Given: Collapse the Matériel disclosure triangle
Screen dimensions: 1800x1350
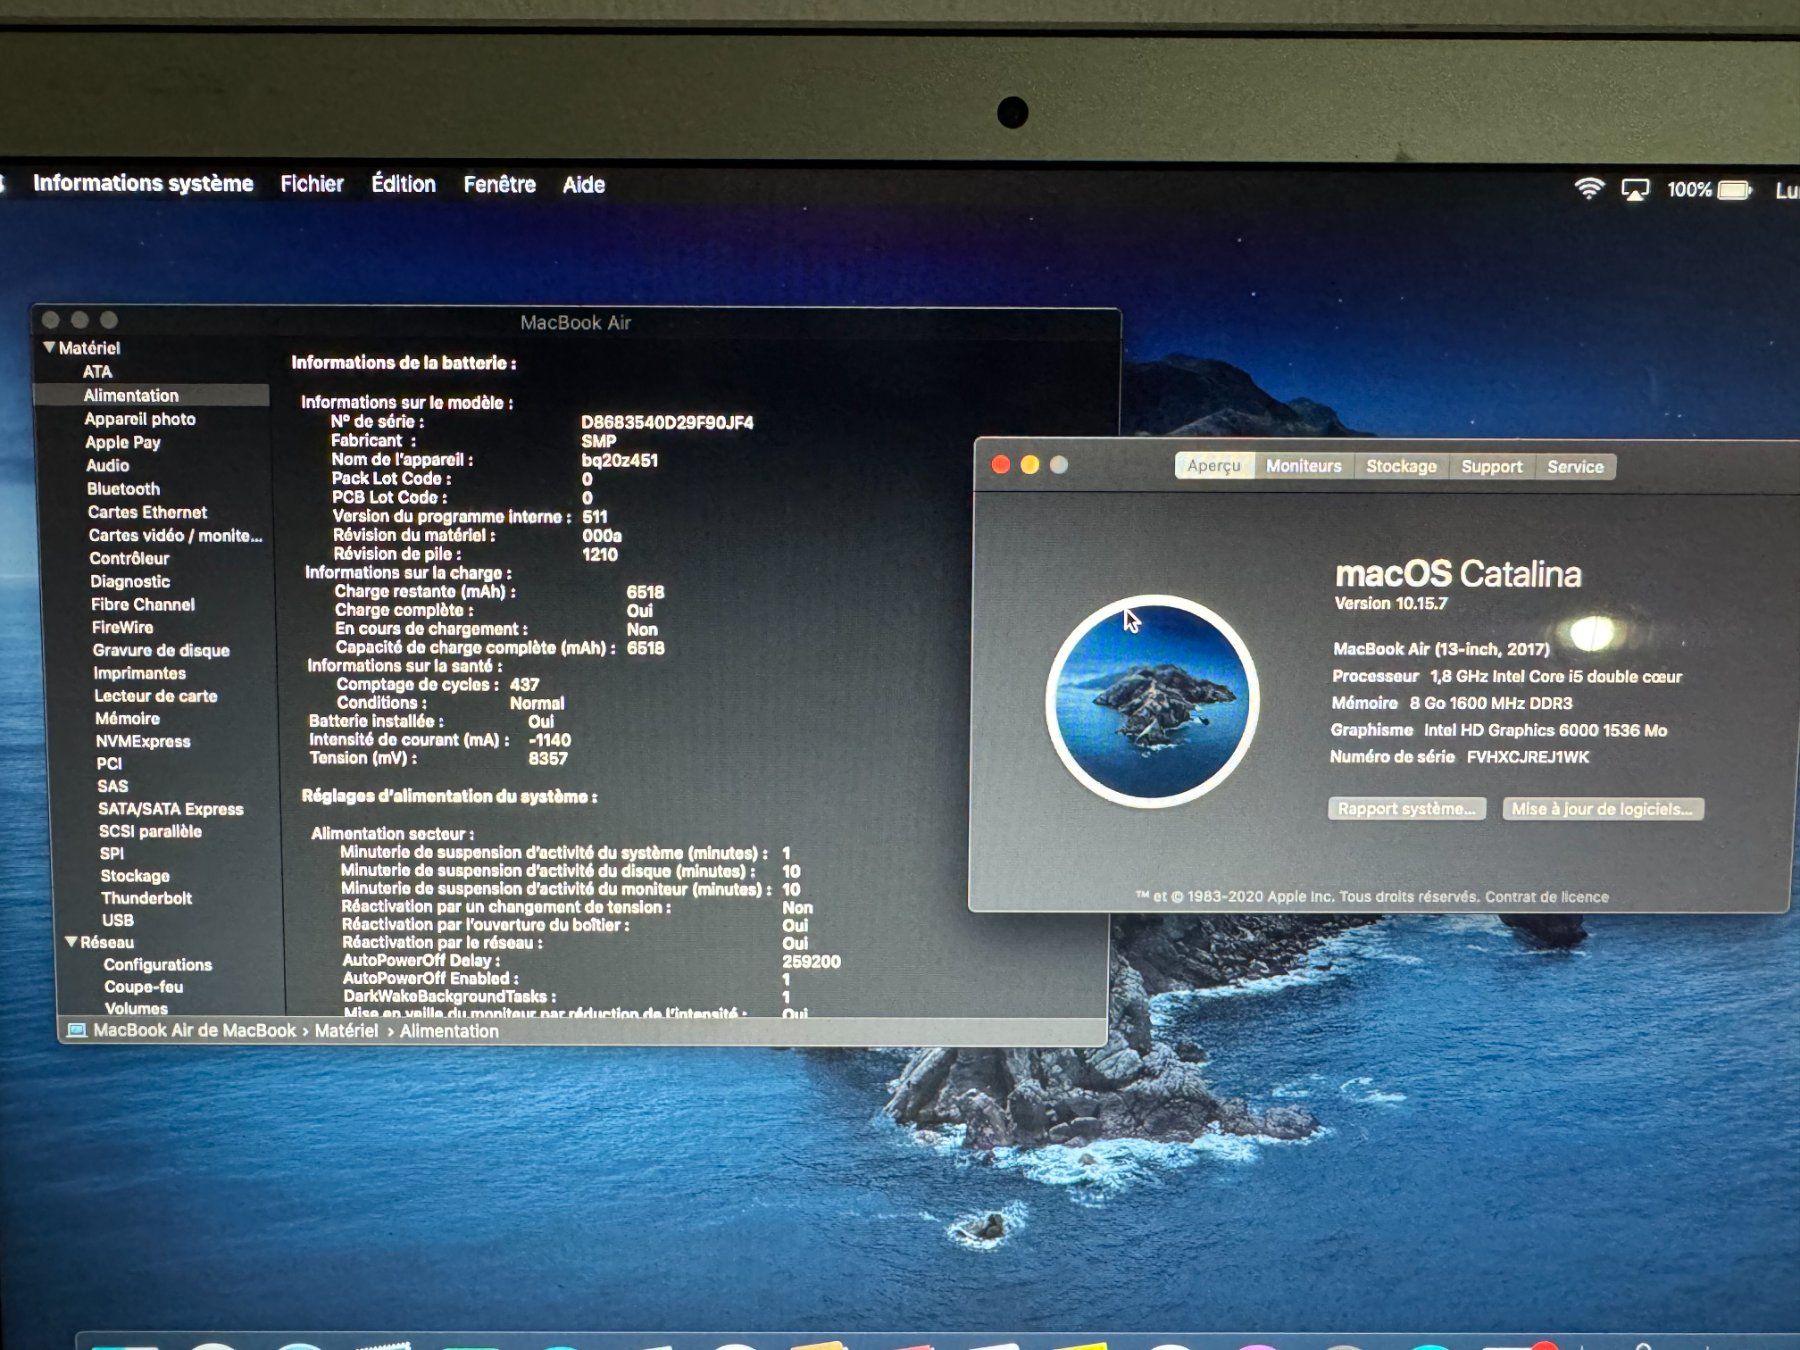Looking at the screenshot, I should pyautogui.click(x=49, y=347).
